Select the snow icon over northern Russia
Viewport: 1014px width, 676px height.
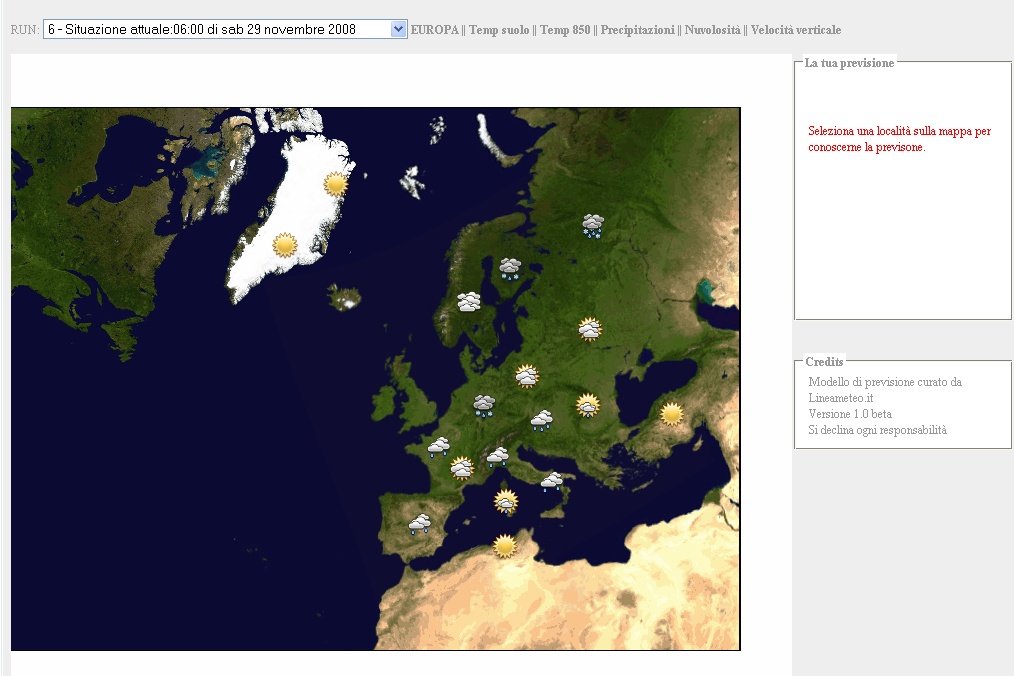(593, 226)
